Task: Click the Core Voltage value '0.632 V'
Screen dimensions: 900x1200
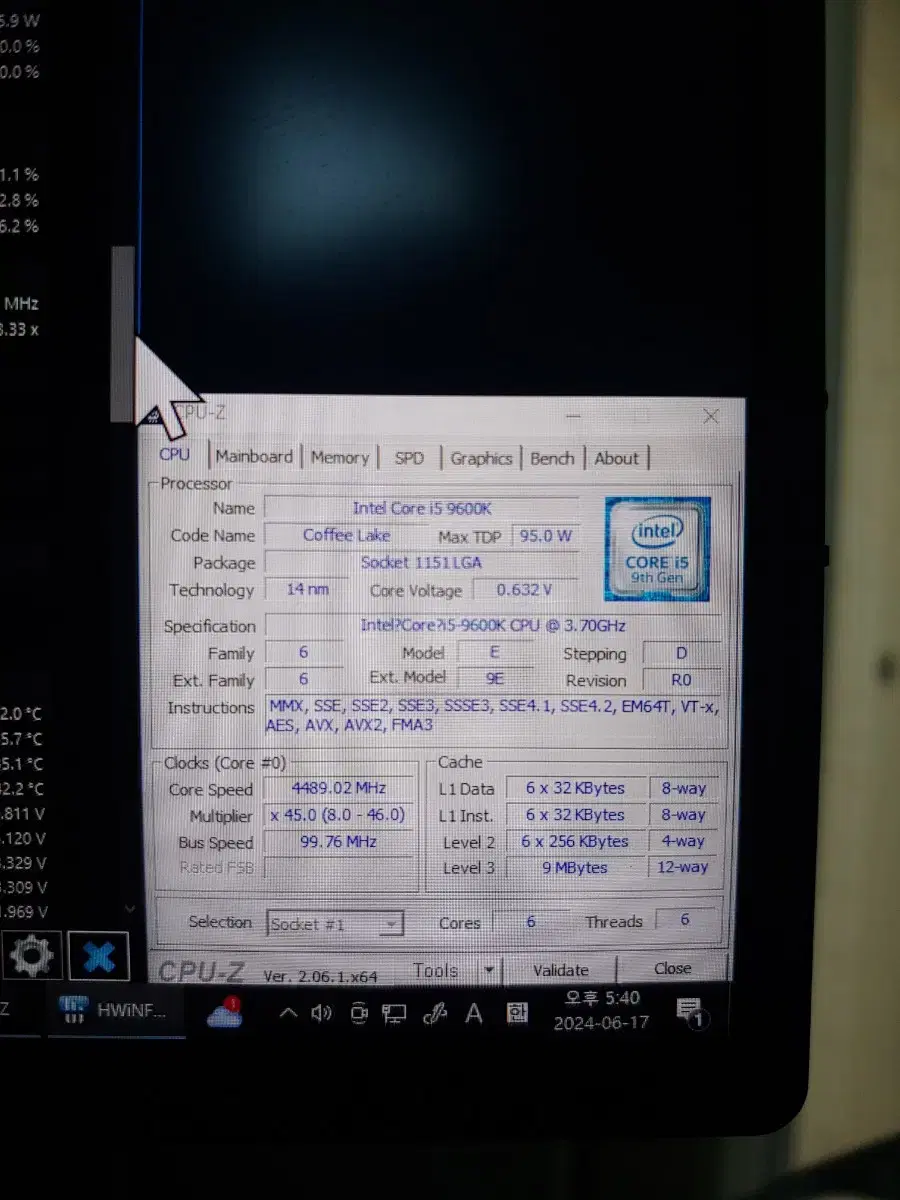Action: (x=525, y=590)
